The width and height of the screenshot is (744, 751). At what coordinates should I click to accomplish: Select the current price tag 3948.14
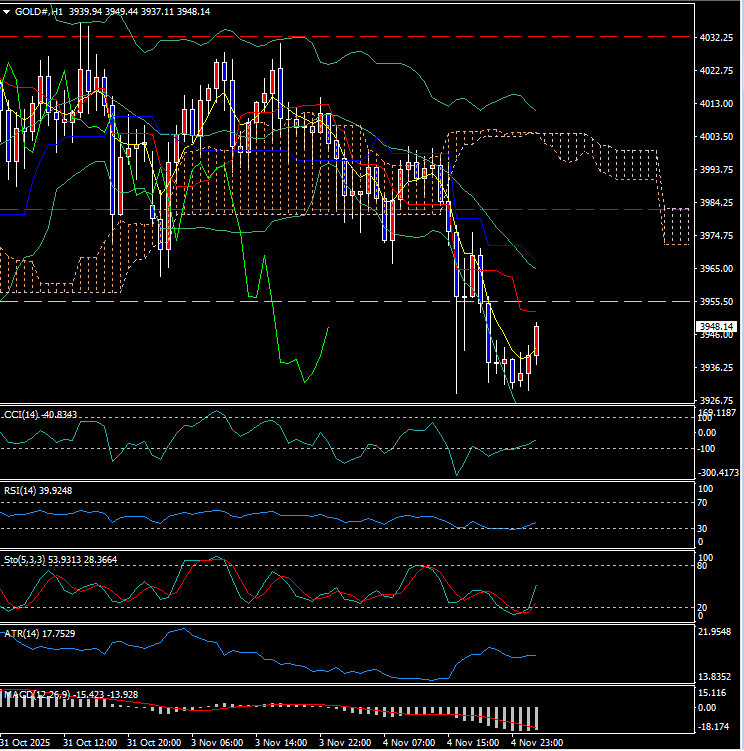click(x=716, y=326)
